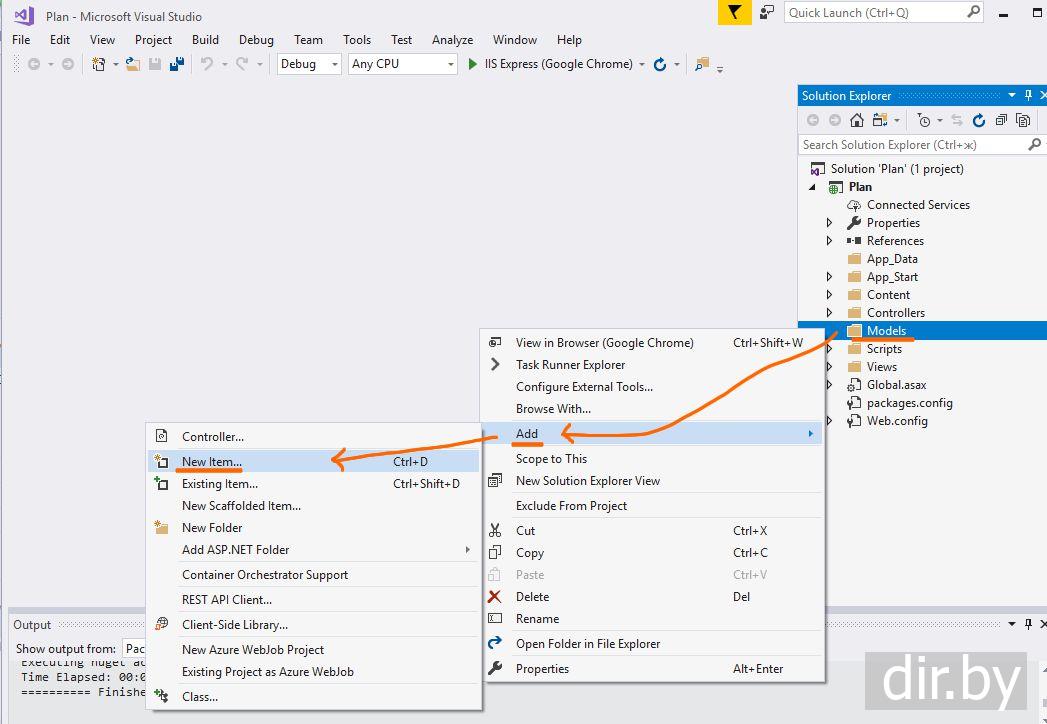Open the notifications flag icon
Image resolution: width=1047 pixels, height=724 pixels.
tap(735, 12)
